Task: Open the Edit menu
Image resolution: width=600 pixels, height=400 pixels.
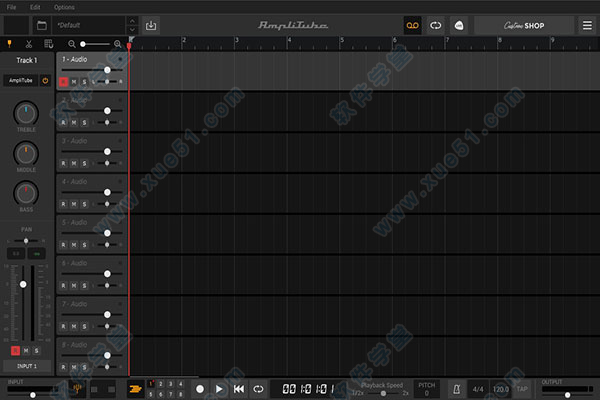Action: pyautogui.click(x=35, y=7)
